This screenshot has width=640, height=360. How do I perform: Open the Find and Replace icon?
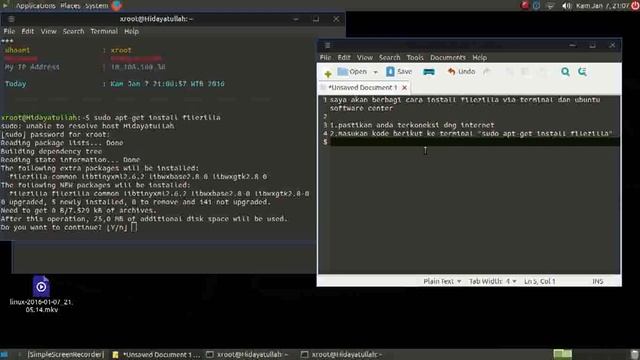tap(582, 72)
